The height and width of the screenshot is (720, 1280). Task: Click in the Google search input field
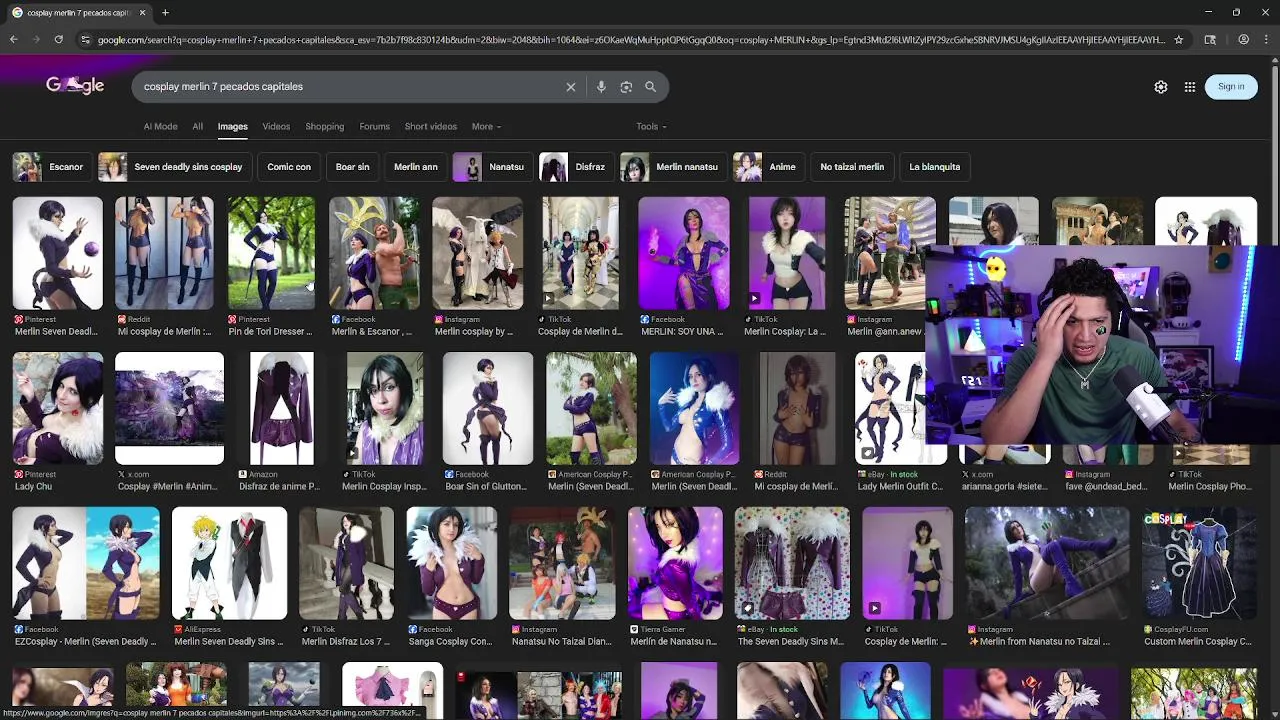click(350, 87)
